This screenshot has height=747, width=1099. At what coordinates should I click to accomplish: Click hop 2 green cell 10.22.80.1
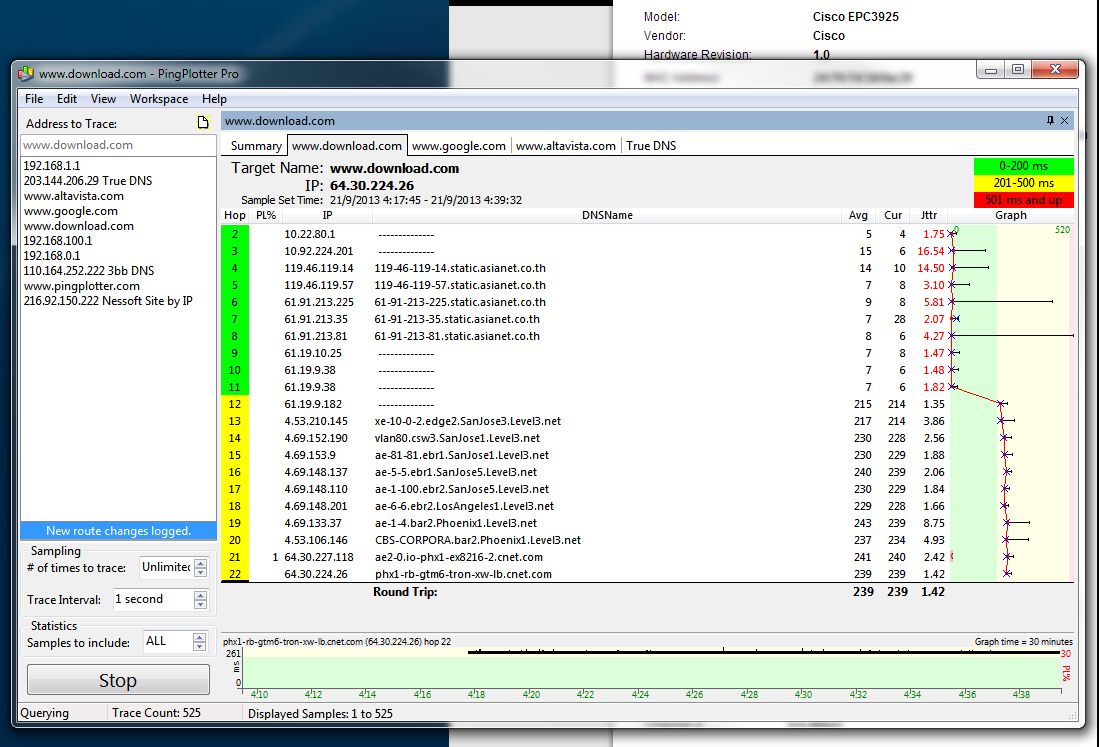tap(235, 234)
